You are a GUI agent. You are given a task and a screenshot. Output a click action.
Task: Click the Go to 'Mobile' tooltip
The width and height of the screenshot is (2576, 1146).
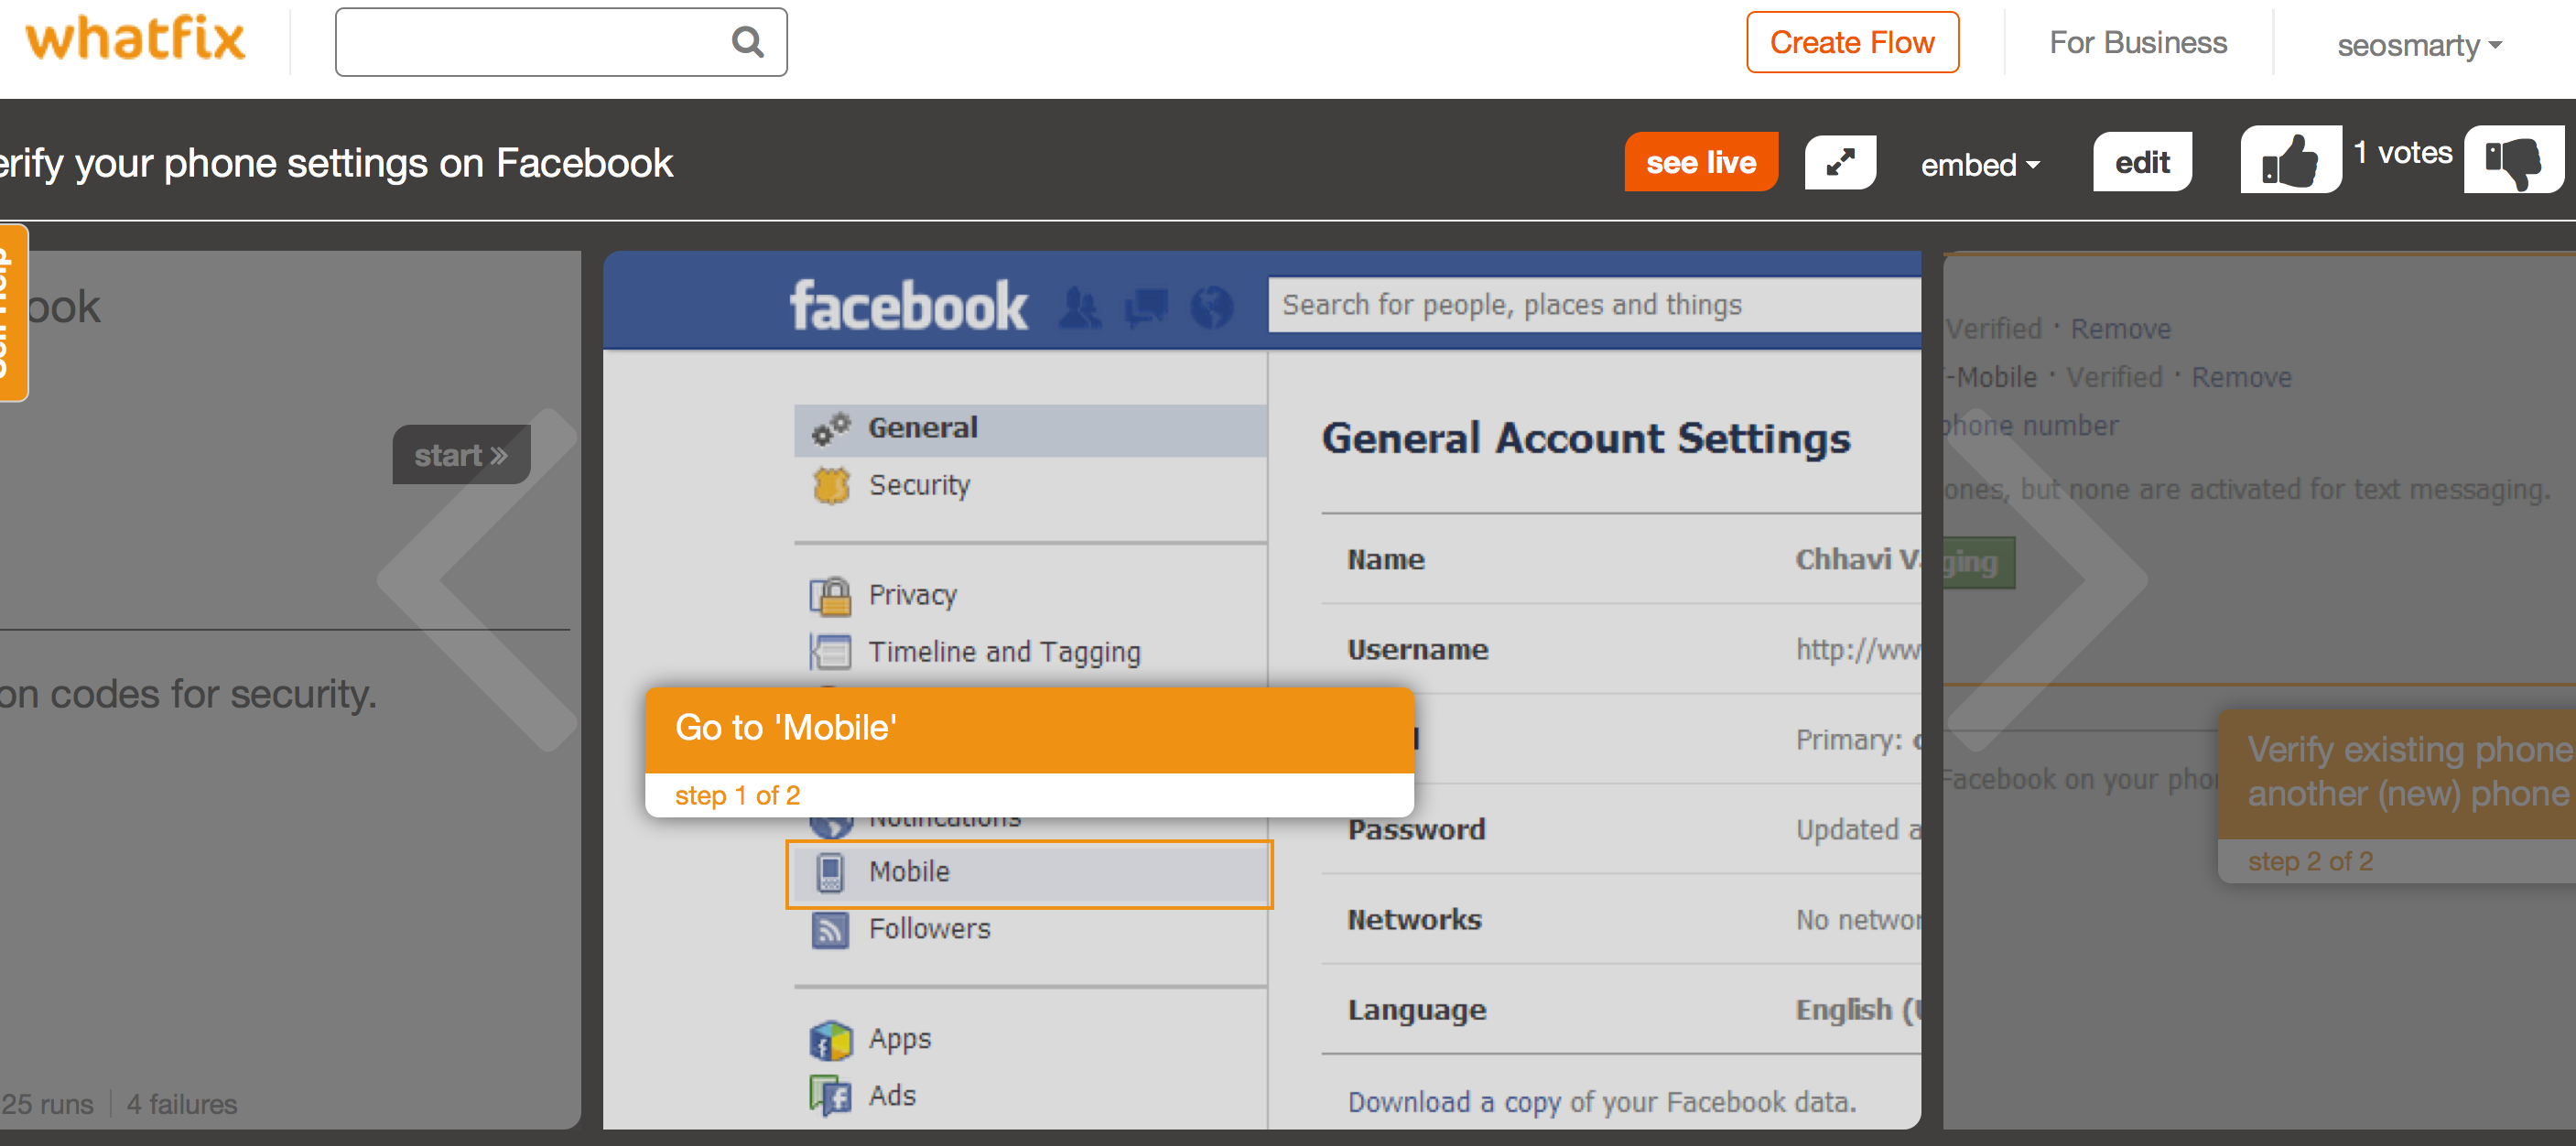click(1029, 751)
